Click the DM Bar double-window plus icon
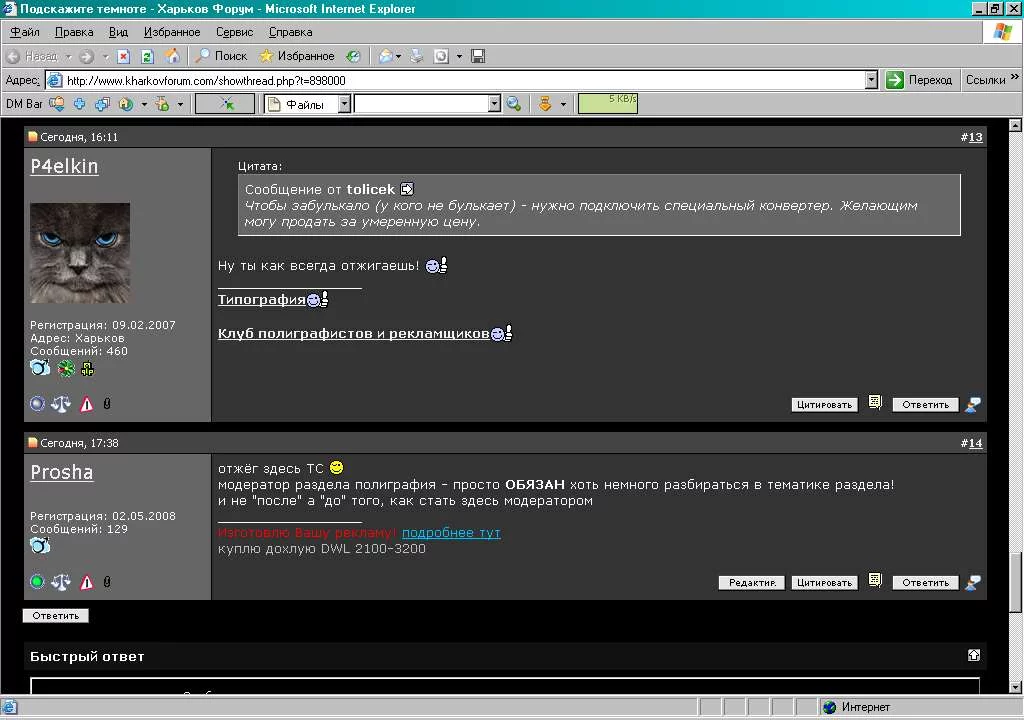The height and width of the screenshot is (720, 1024). point(103,104)
